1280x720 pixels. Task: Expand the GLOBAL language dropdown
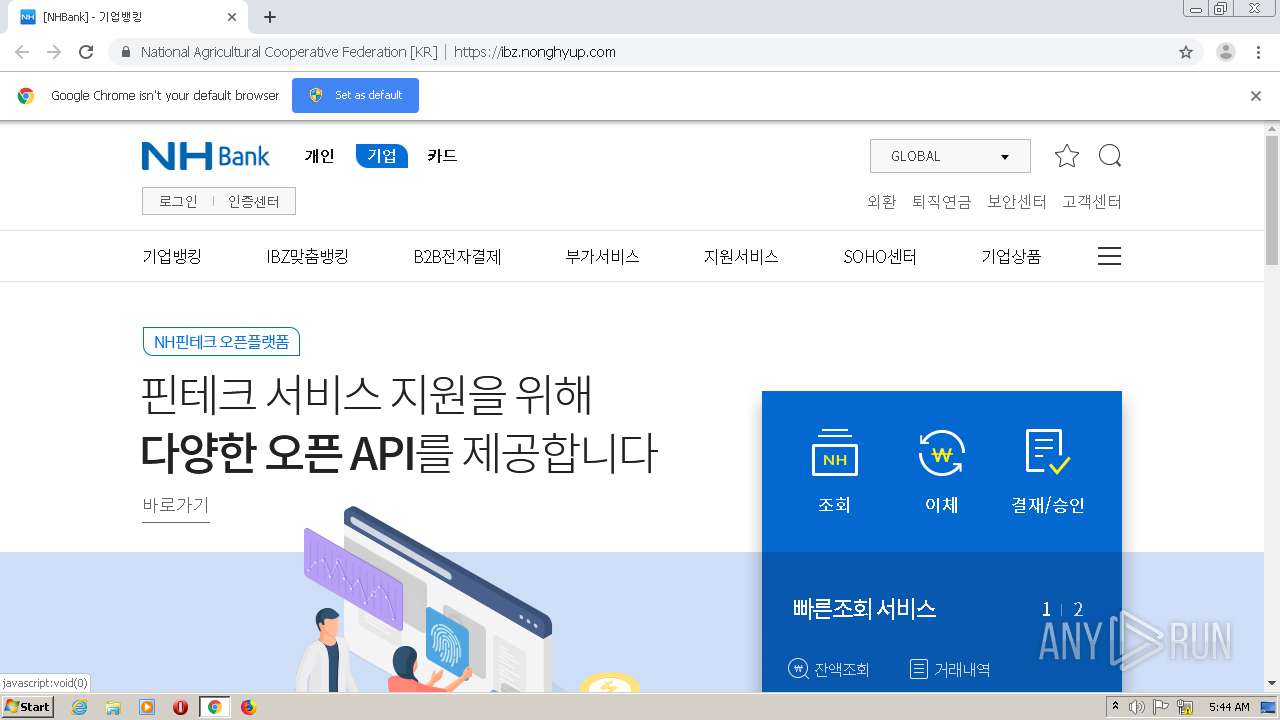(x=950, y=156)
